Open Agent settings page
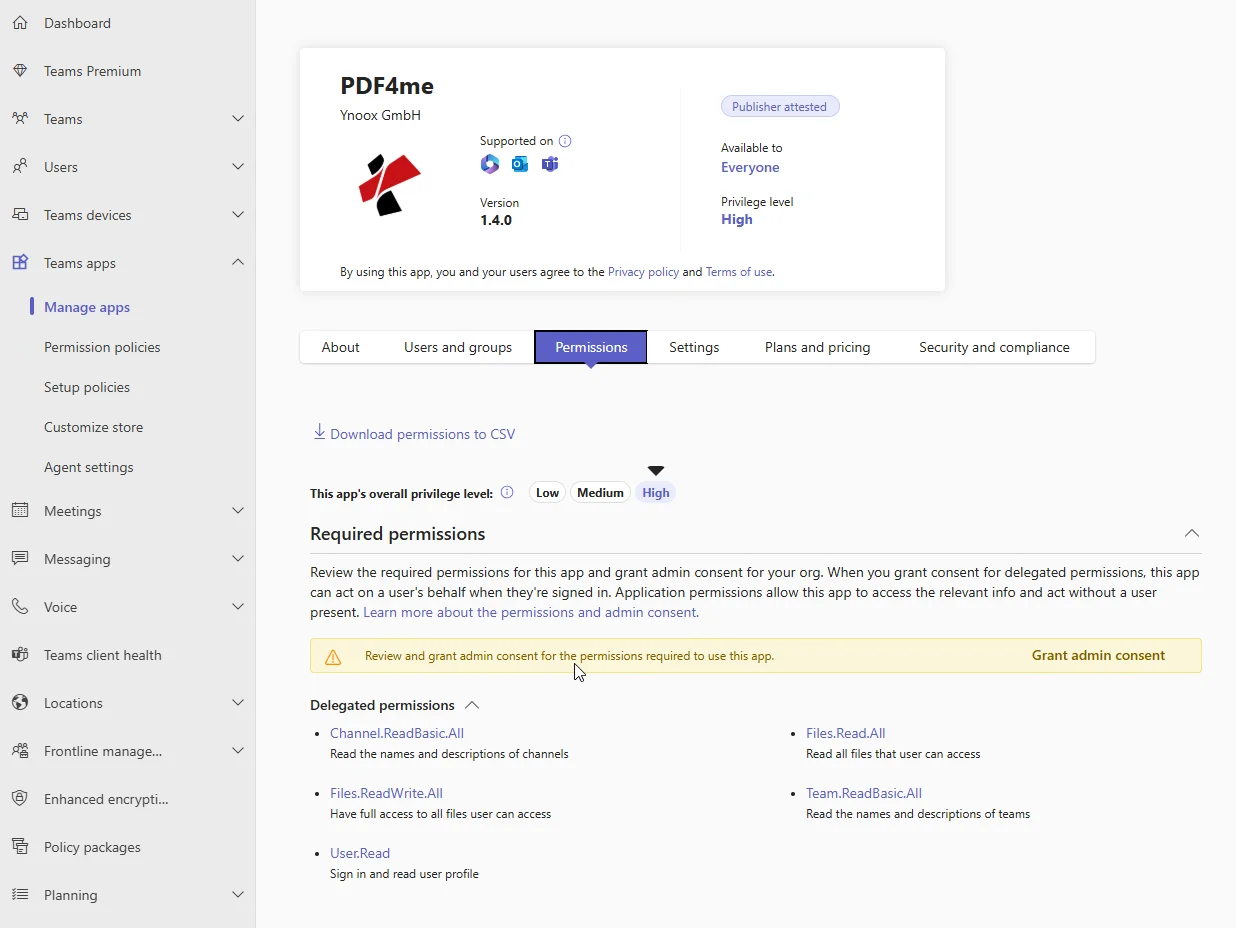Viewport: 1236px width, 928px height. tap(89, 467)
